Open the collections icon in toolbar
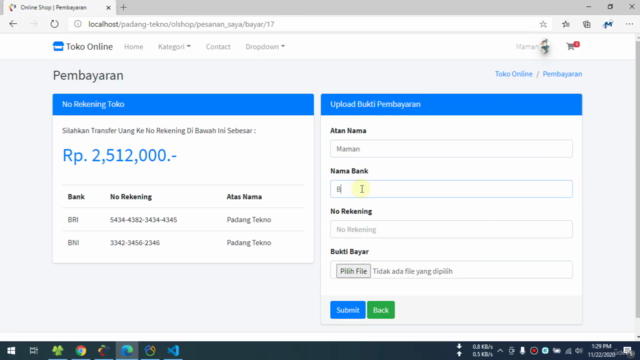This screenshot has width=640, height=360. pyautogui.click(x=587, y=24)
